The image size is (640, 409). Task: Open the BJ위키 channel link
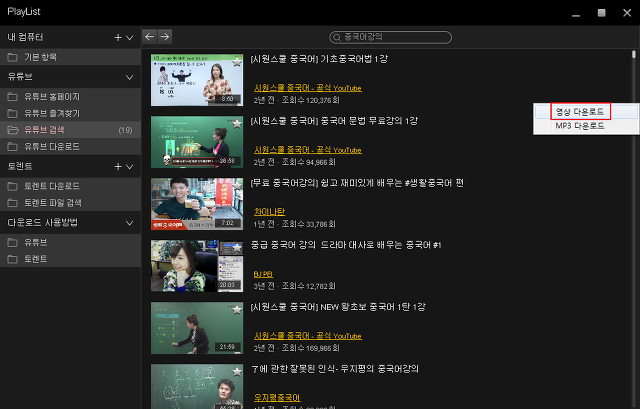click(x=263, y=274)
